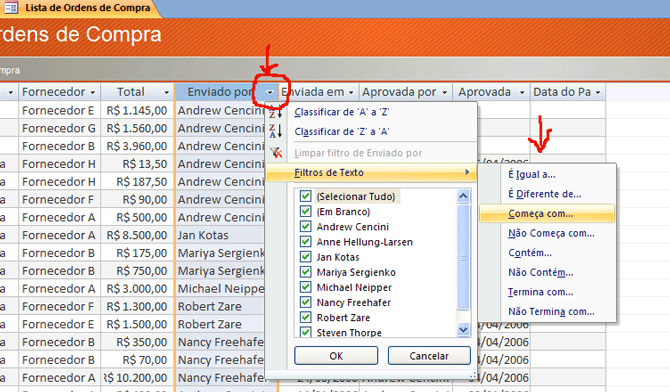670x392 pixels.
Task: Toggle the (Selecionar Tudo) checkbox
Action: pos(305,196)
